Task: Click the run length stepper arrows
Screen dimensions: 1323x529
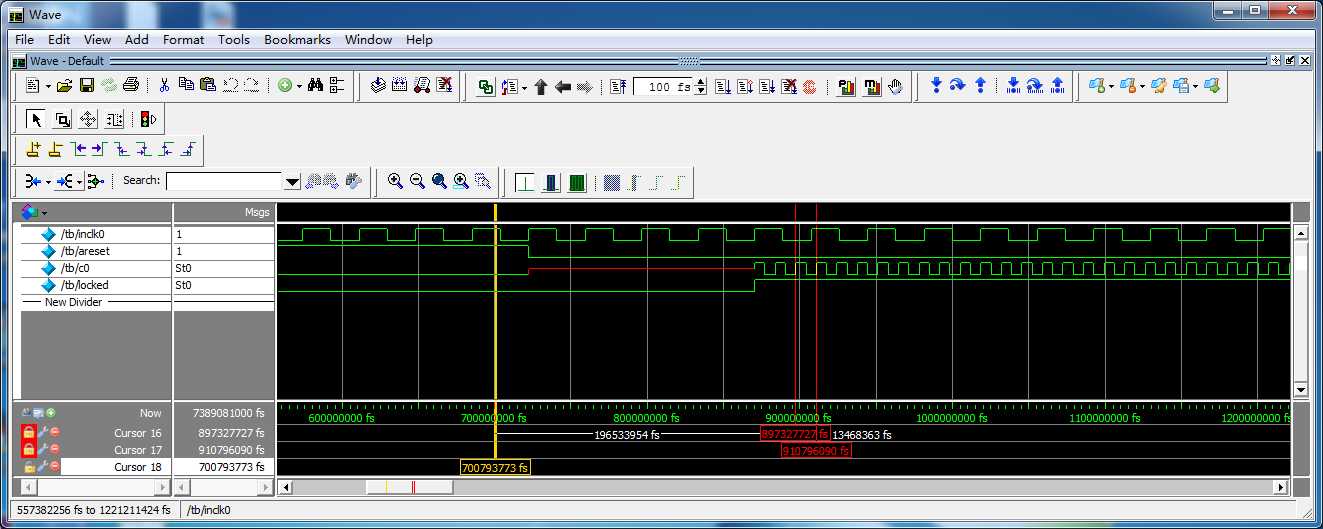Action: pos(700,87)
